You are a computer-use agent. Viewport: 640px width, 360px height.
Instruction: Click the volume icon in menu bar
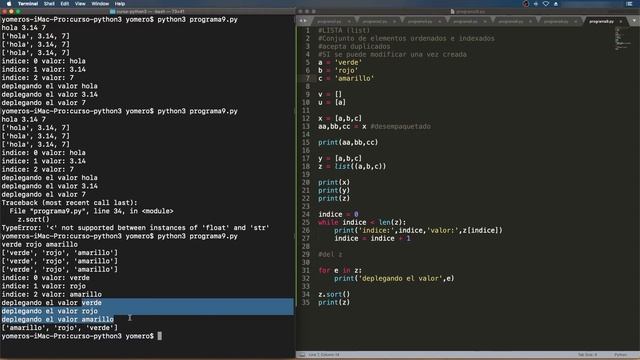coord(536,4)
